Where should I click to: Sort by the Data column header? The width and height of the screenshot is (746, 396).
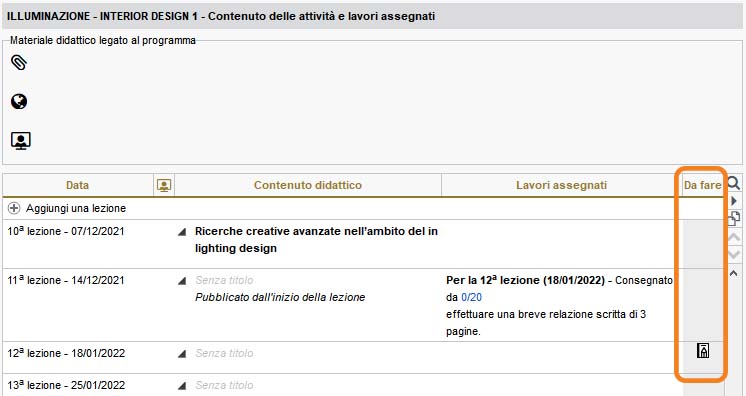pyautogui.click(x=78, y=185)
